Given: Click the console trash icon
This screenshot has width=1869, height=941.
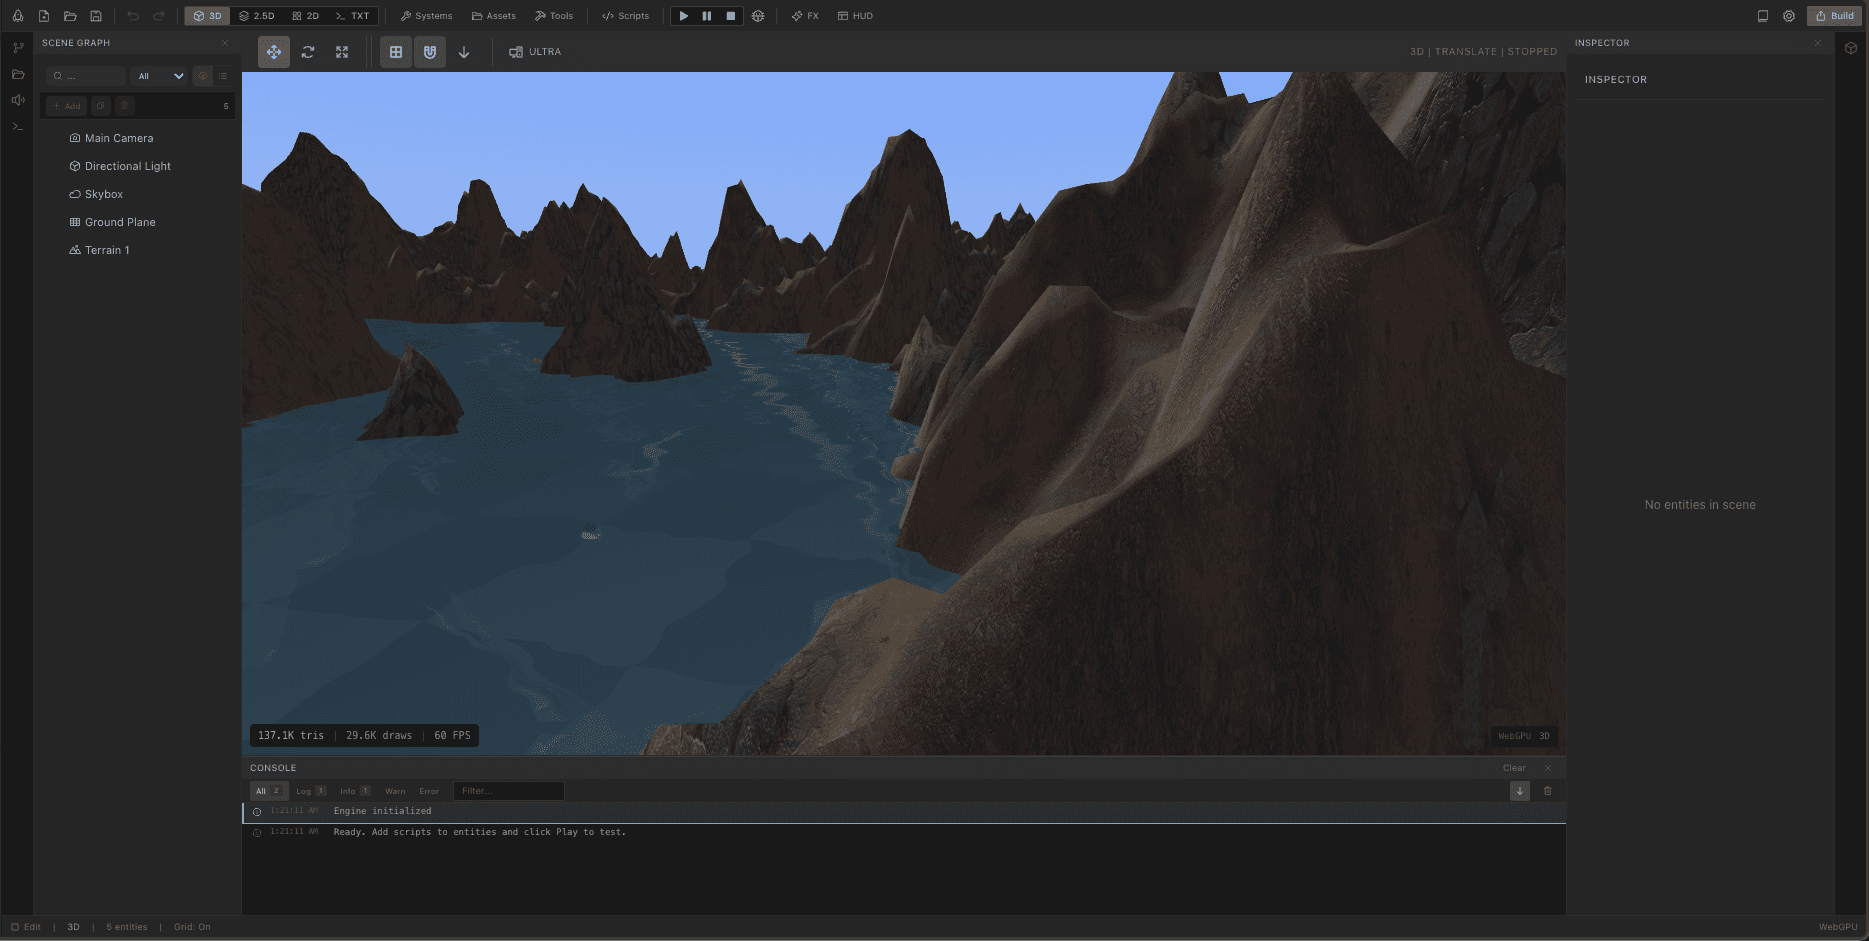Looking at the screenshot, I should point(1548,791).
